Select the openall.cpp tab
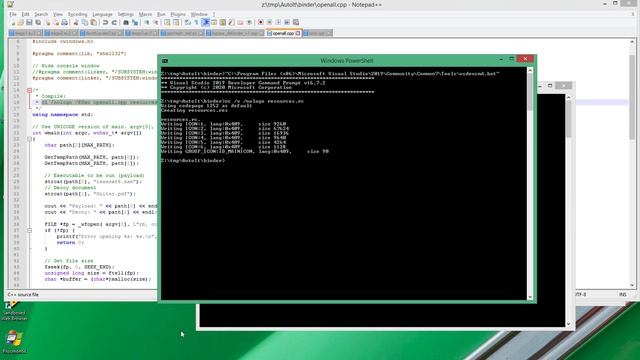The width and height of the screenshot is (640, 360). pyautogui.click(x=283, y=33)
